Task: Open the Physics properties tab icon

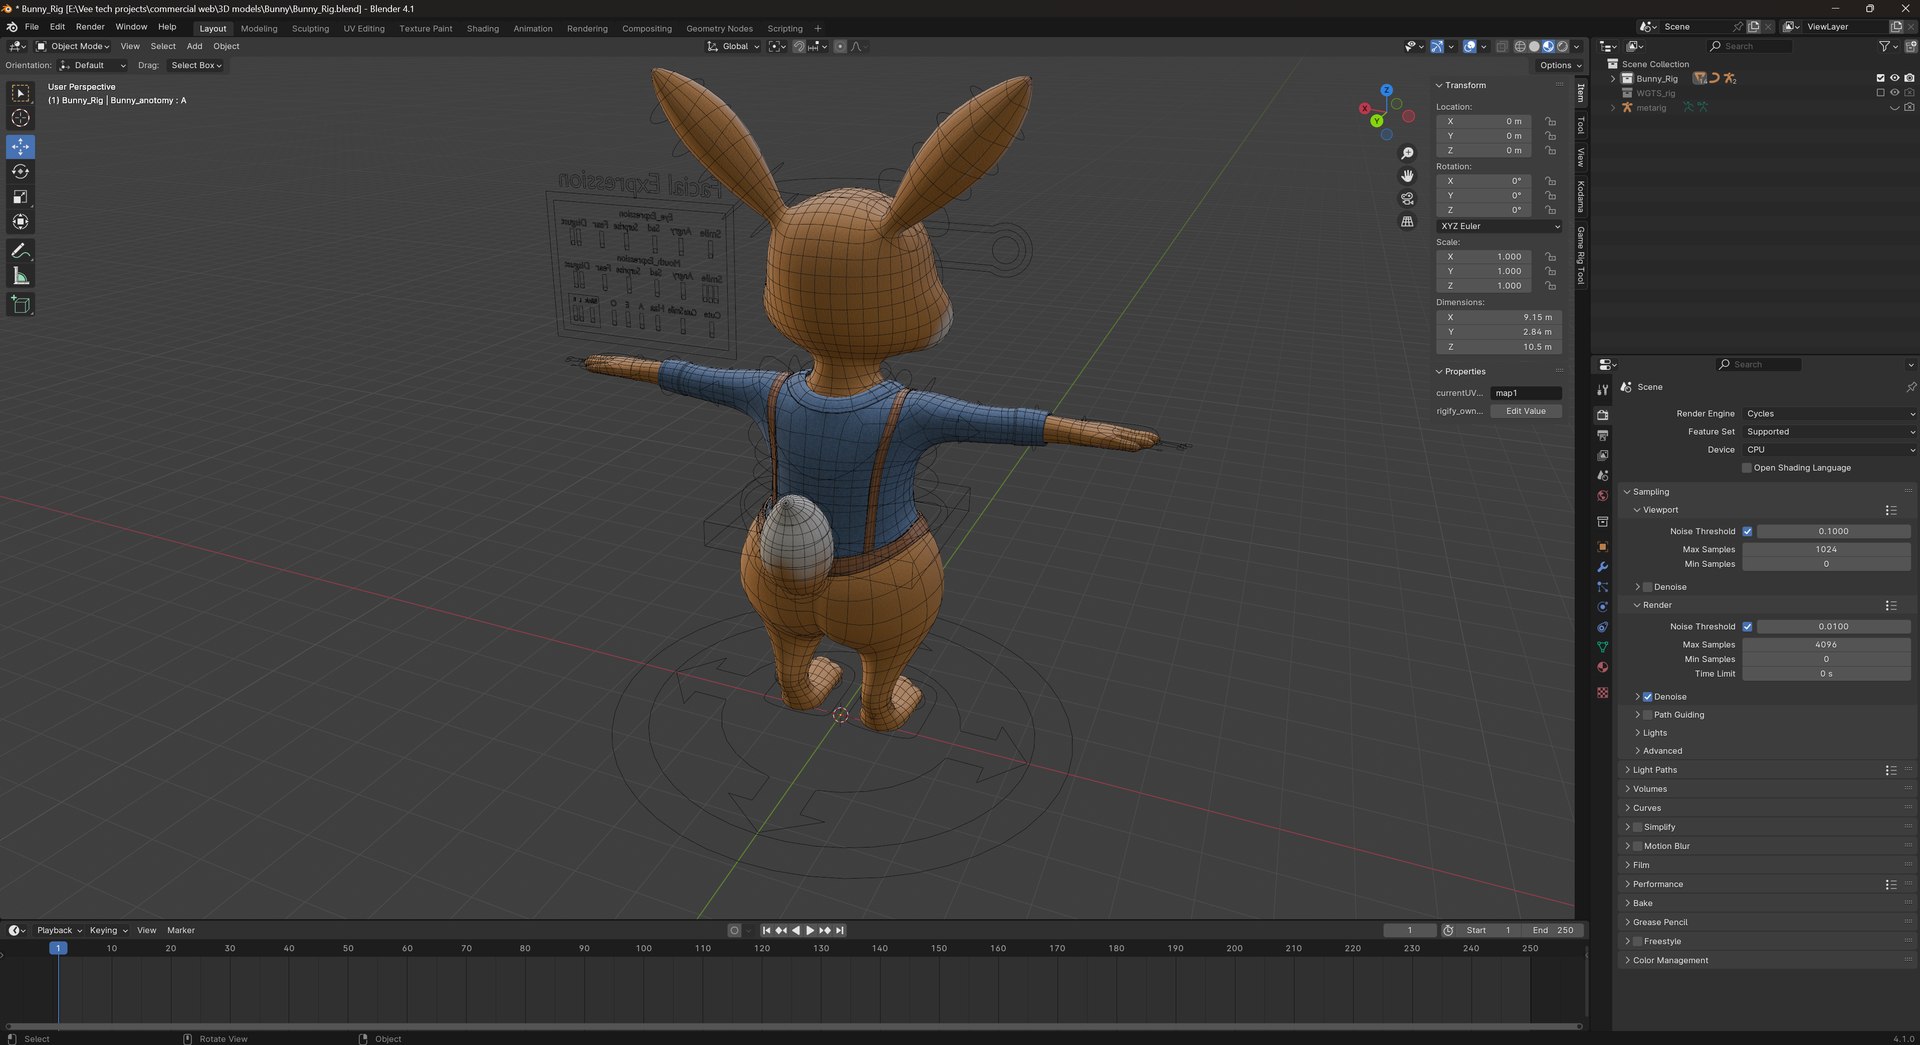Action: coord(1603,607)
